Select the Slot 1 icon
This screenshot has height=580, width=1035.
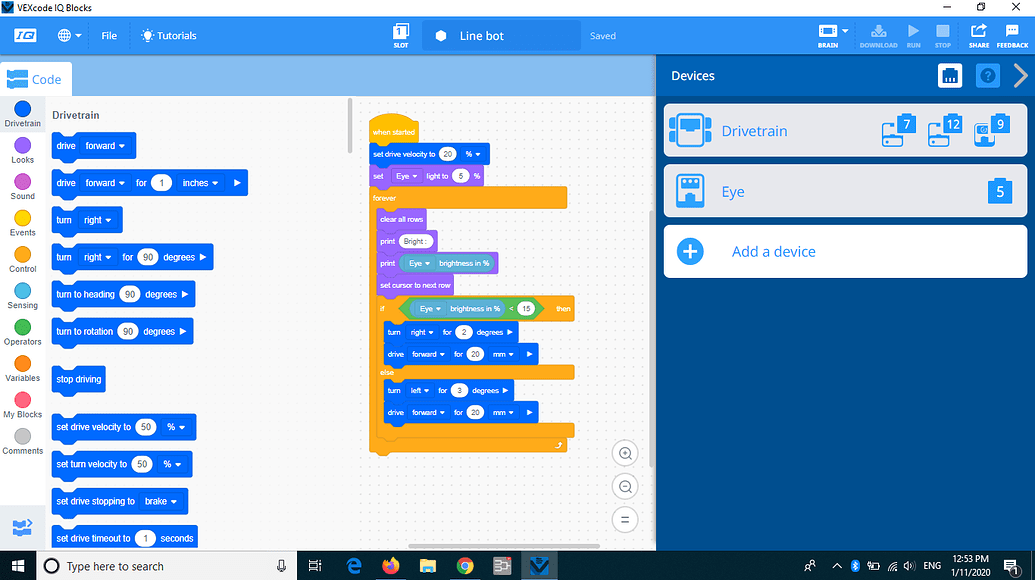point(401,33)
